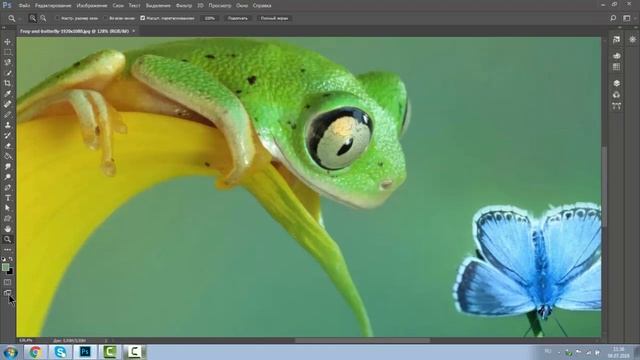Image resolution: width=640 pixels, height=360 pixels.
Task: Select the Rectangle shape tool
Action: coord(7,219)
